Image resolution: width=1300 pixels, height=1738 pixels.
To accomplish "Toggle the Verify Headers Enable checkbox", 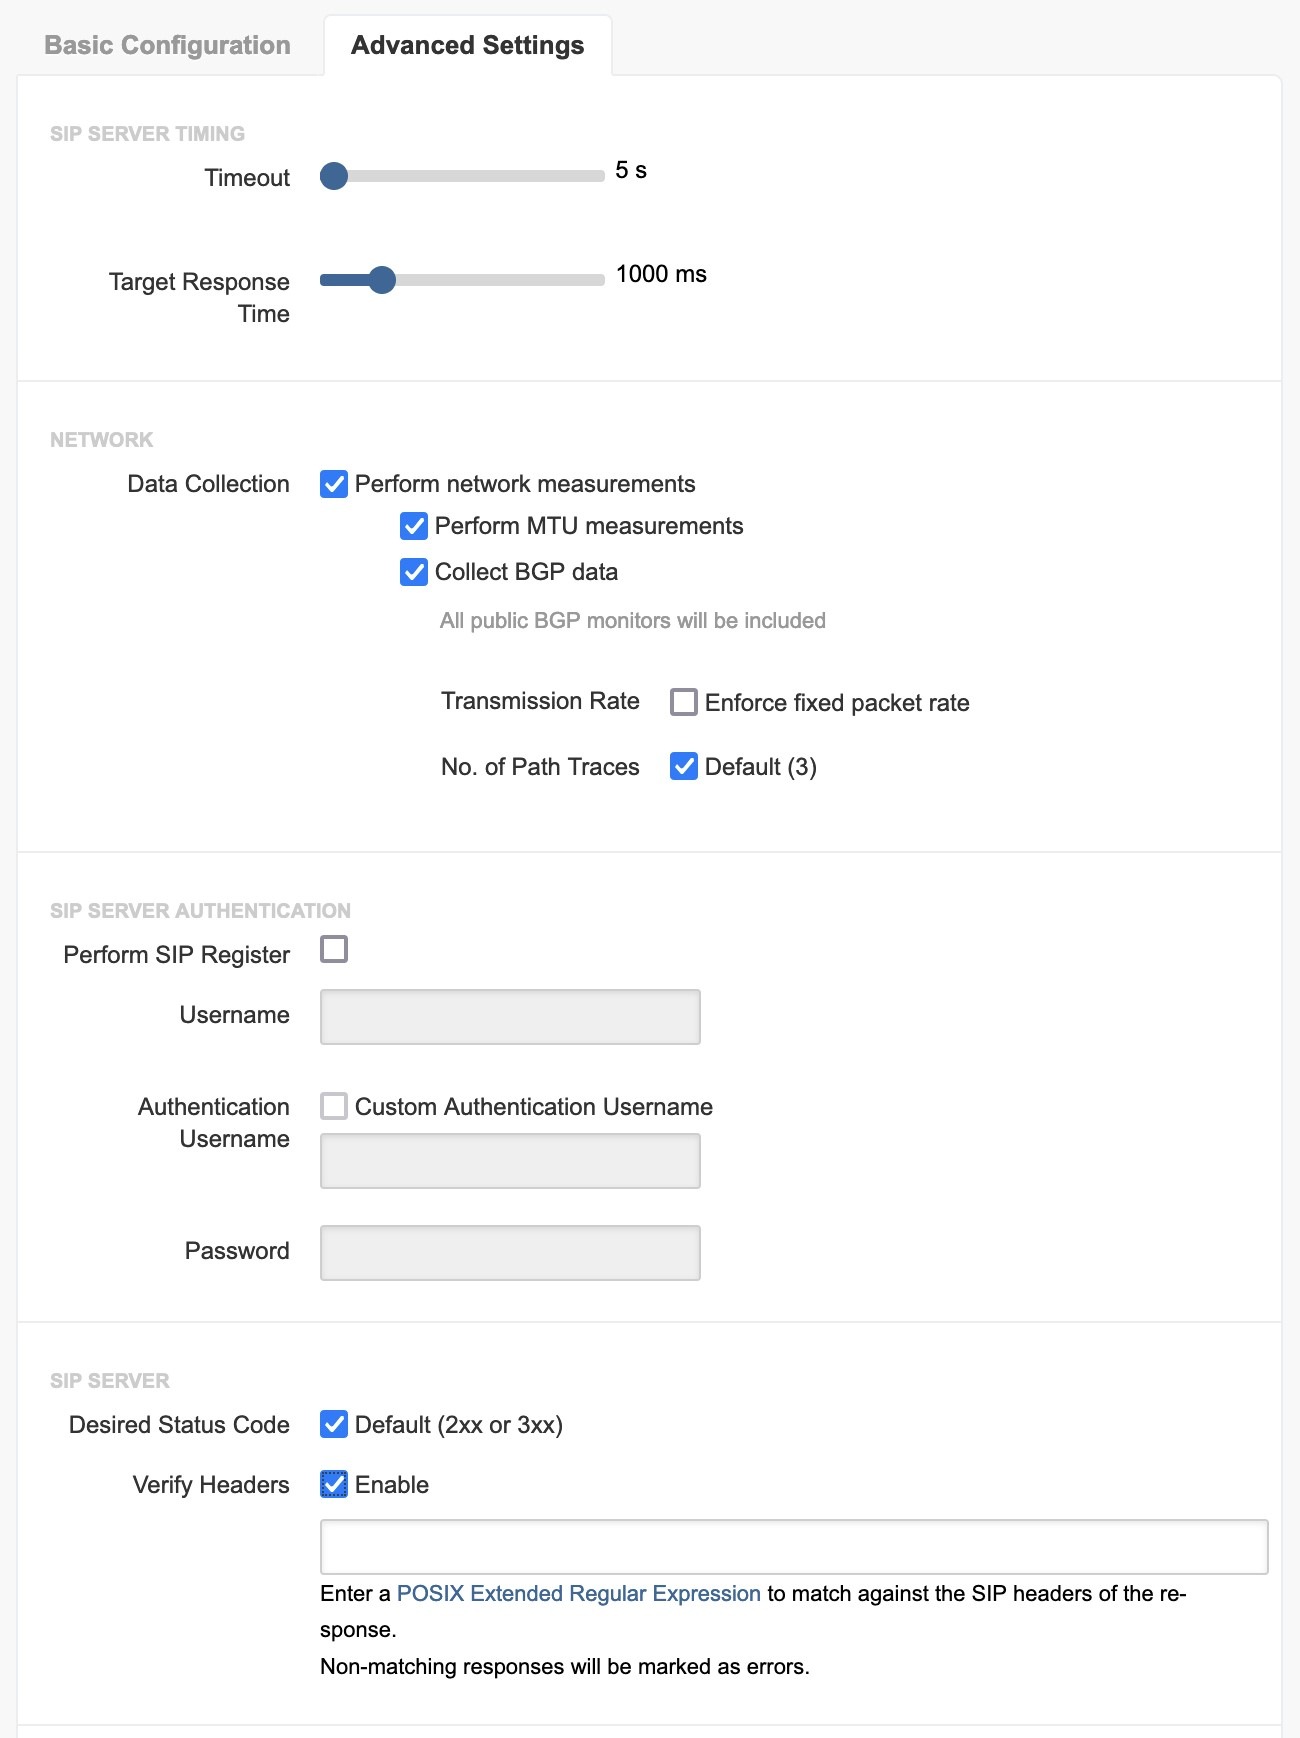I will click(334, 1484).
